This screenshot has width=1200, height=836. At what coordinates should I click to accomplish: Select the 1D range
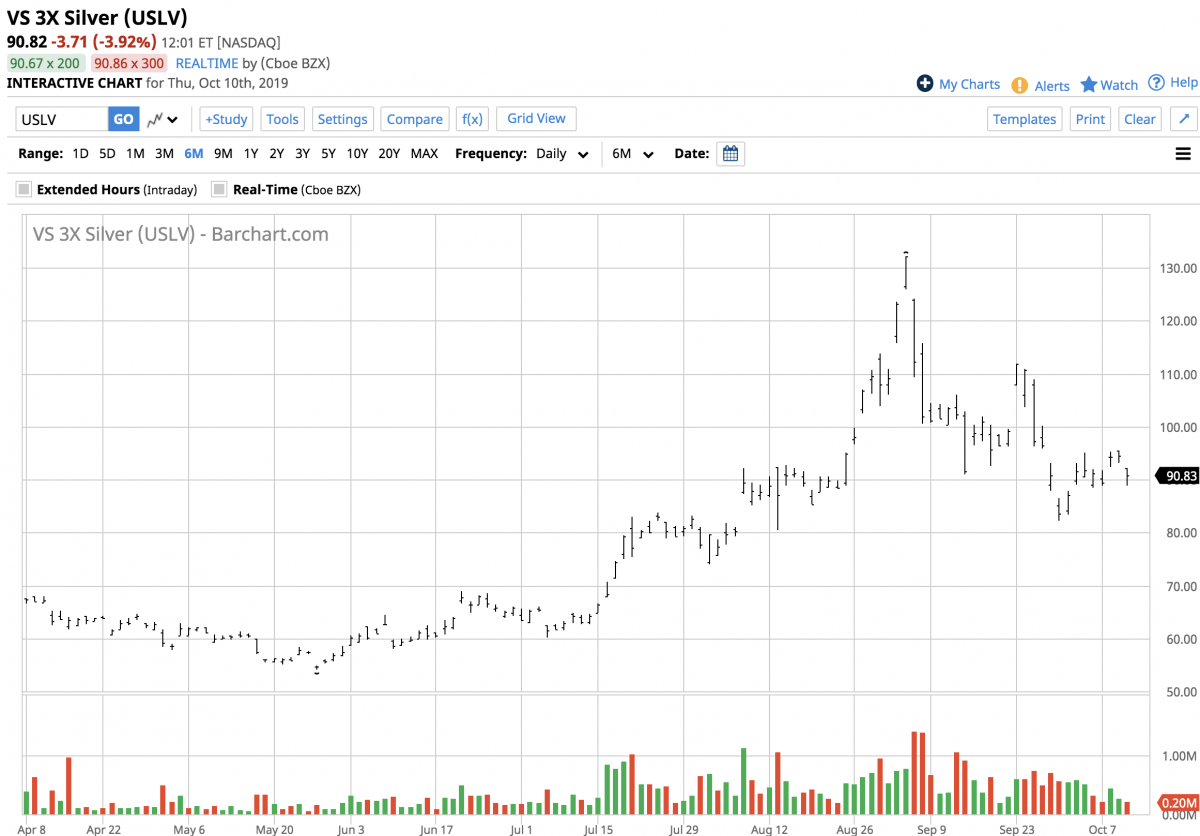(80, 154)
